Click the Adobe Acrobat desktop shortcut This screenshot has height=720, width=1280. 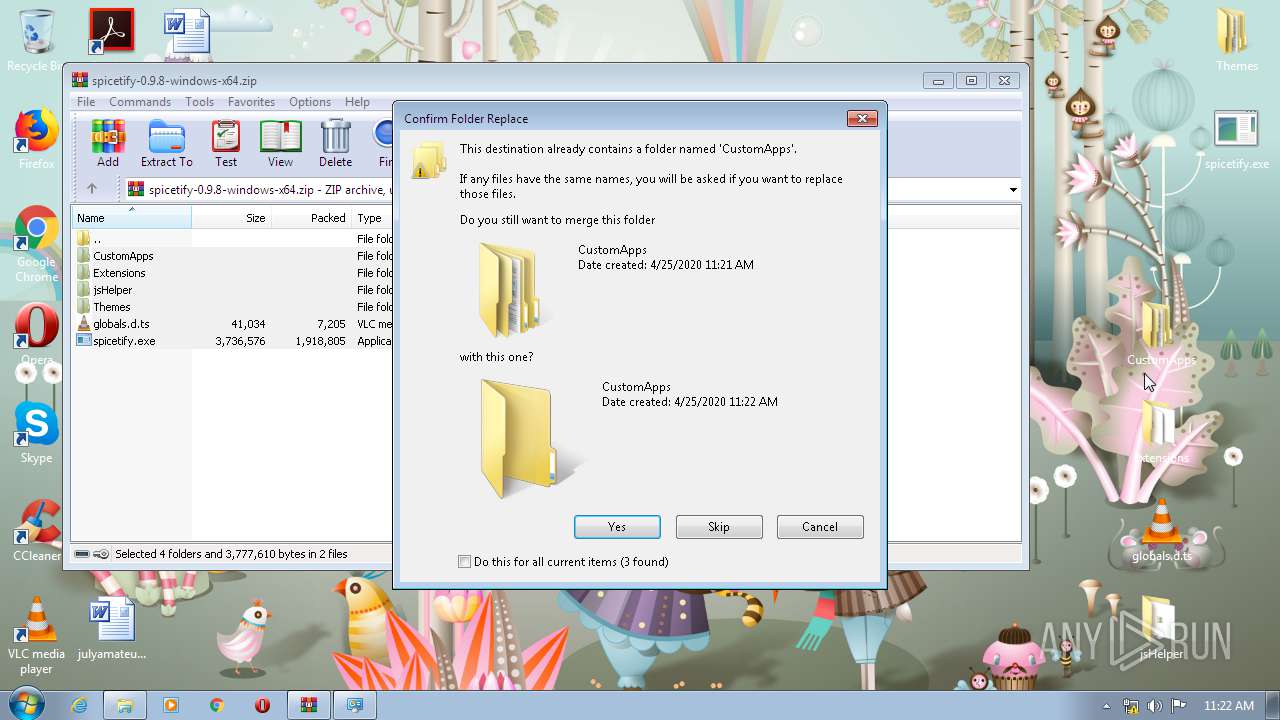(x=111, y=30)
